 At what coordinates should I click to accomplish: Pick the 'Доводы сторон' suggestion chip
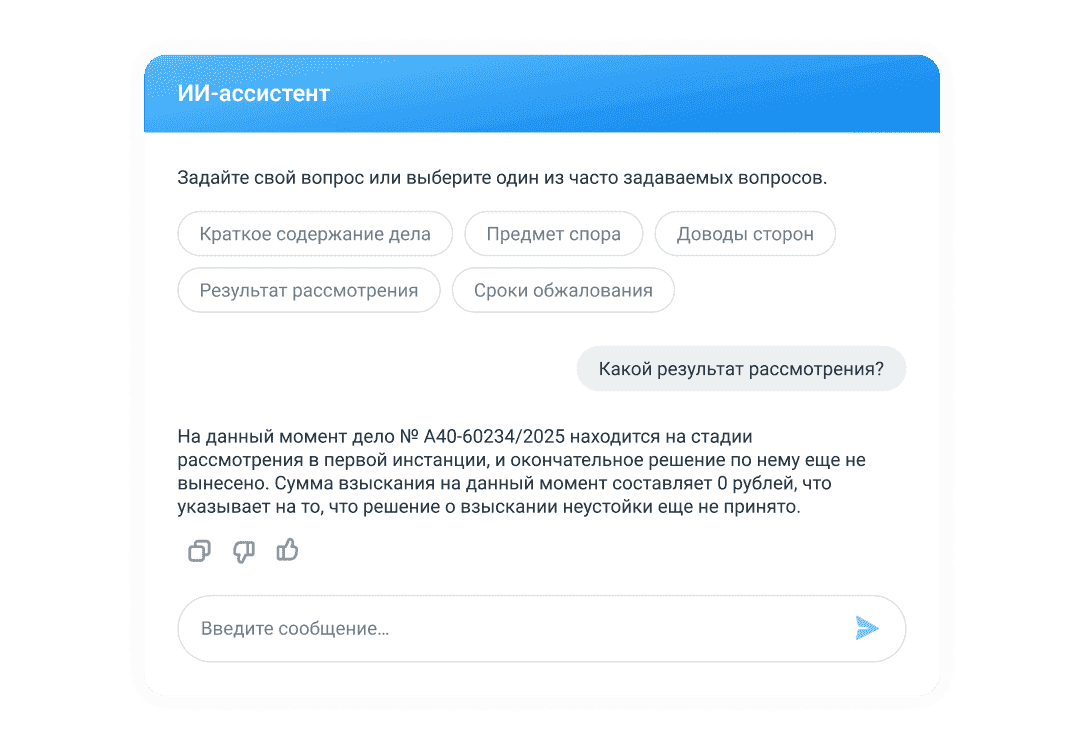pos(745,234)
